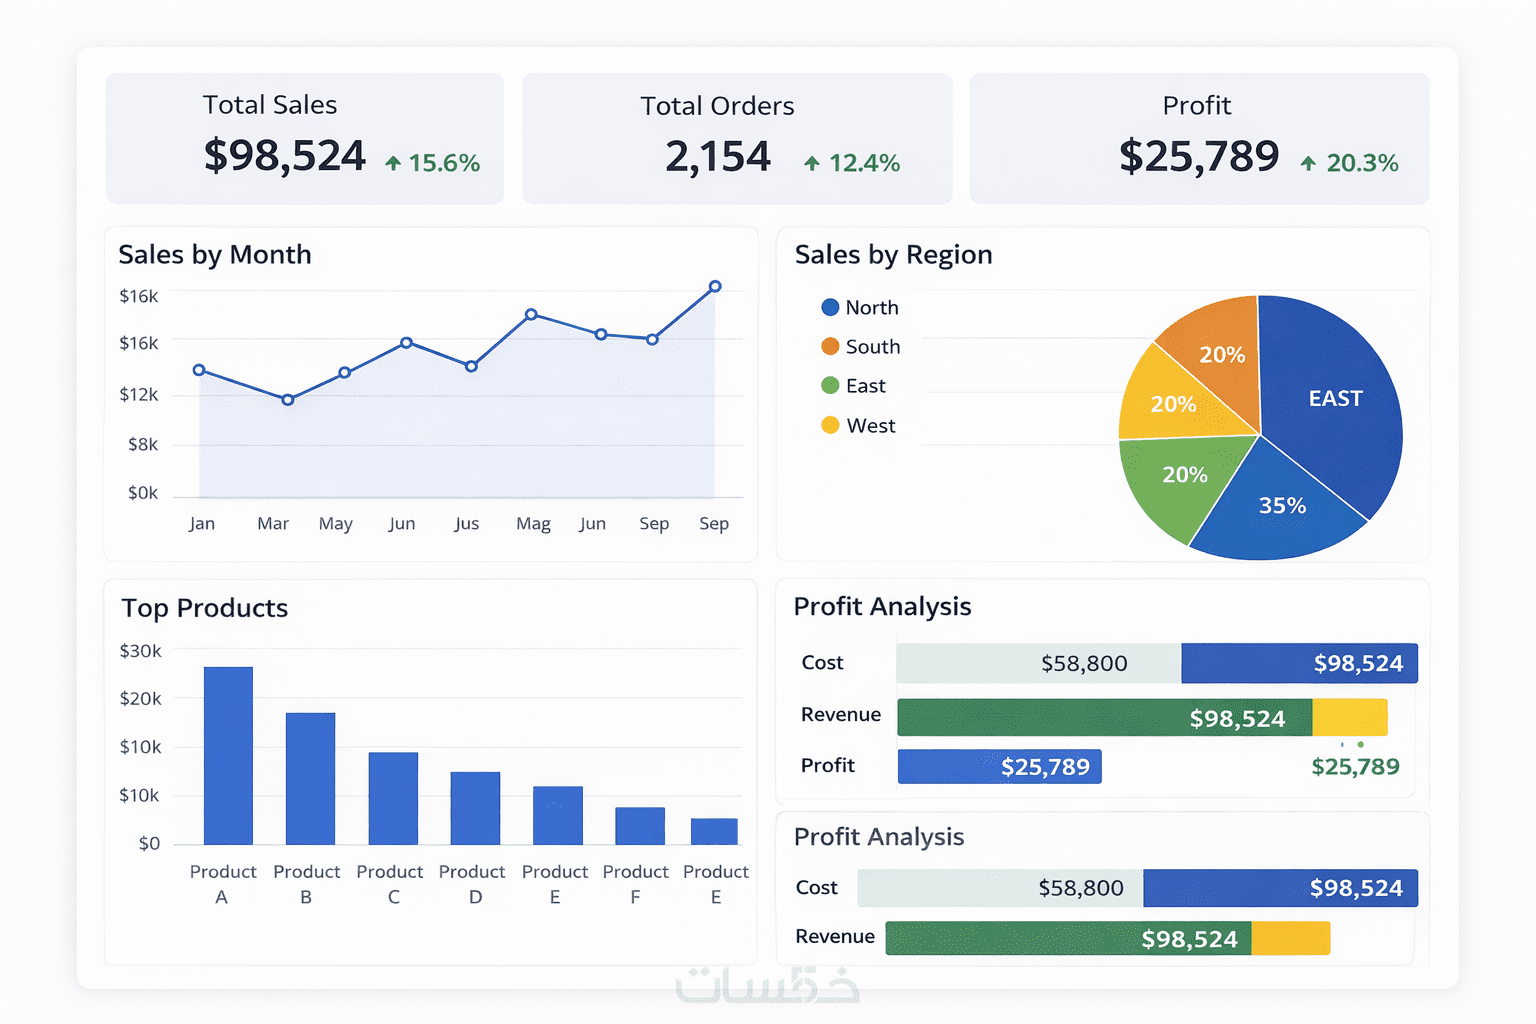
Task: Click the Jan data point on line chart
Action: (x=199, y=370)
